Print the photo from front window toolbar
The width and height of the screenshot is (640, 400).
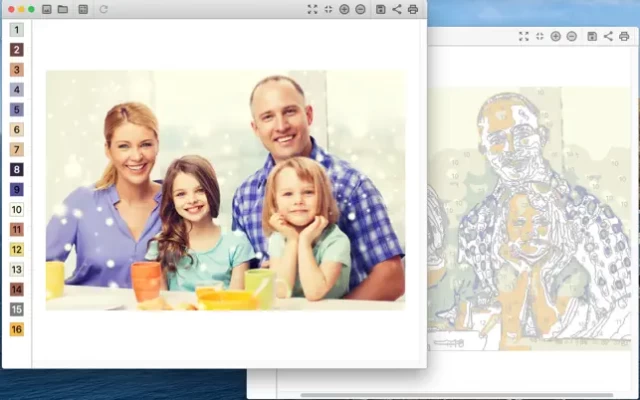(413, 9)
